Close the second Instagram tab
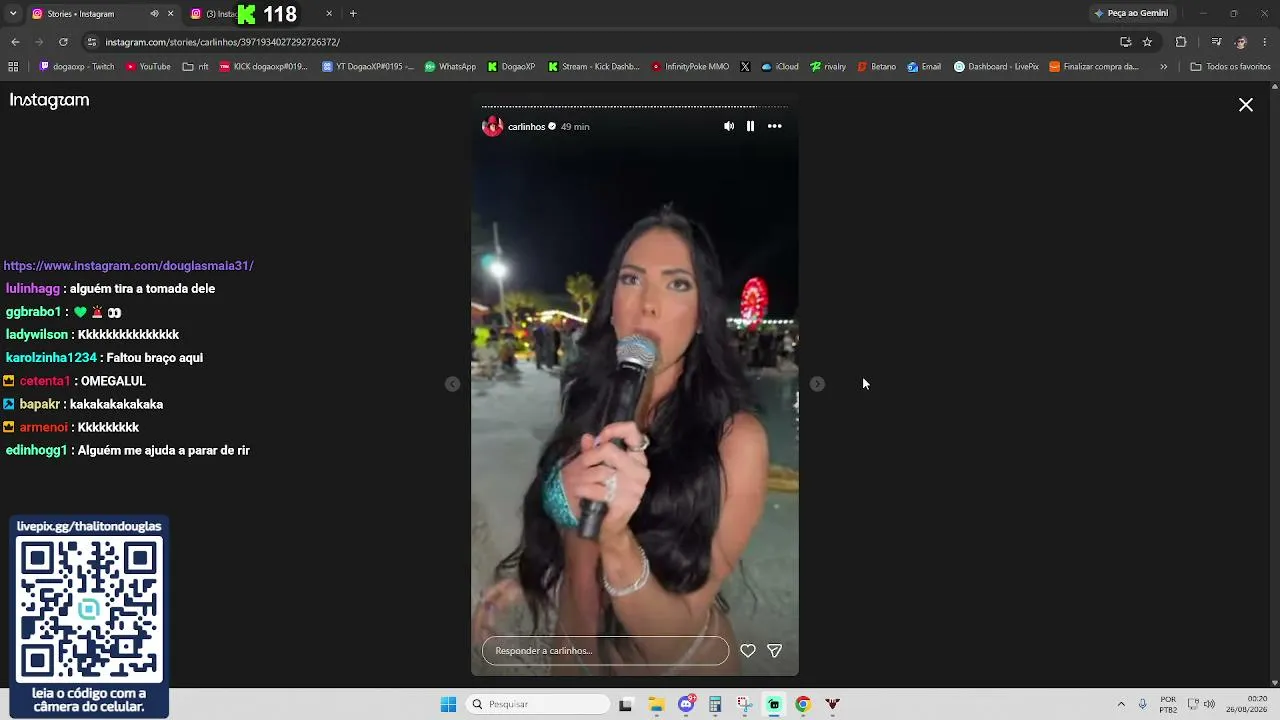Screen dimensions: 1280x720 pyautogui.click(x=329, y=14)
